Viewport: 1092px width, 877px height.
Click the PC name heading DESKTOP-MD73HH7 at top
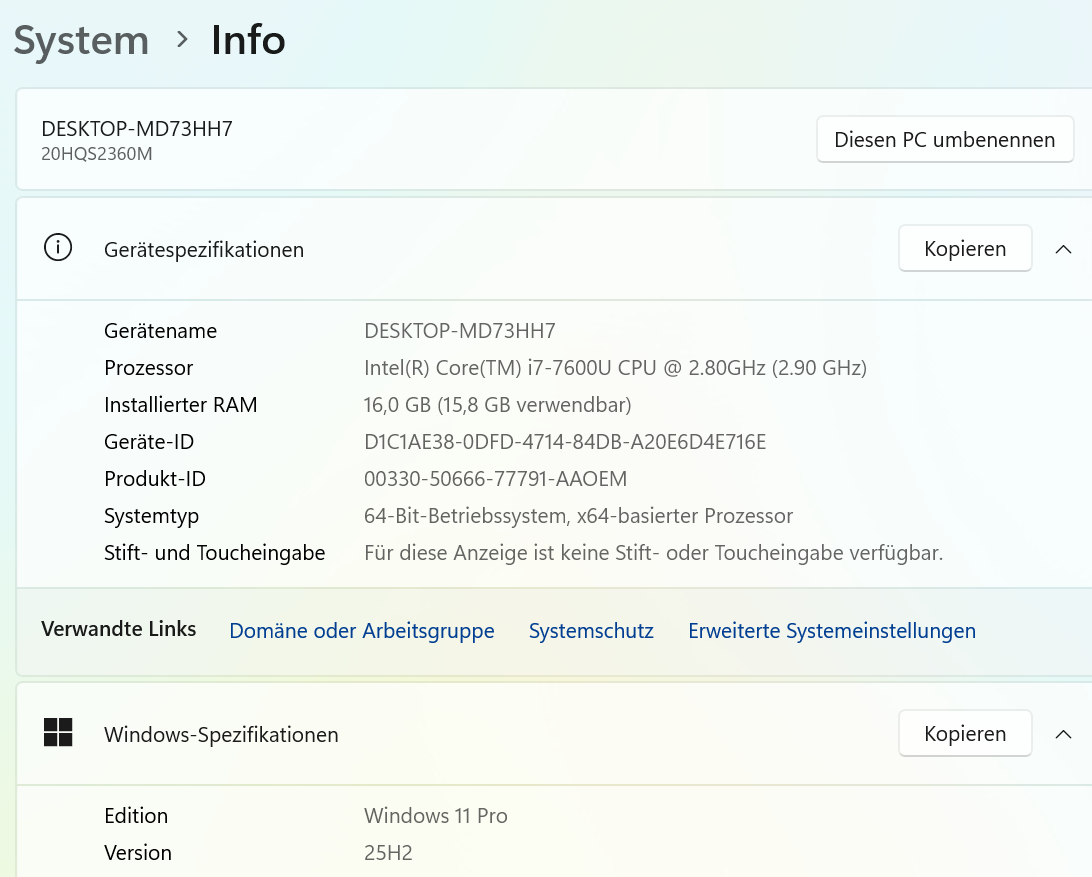click(136, 129)
